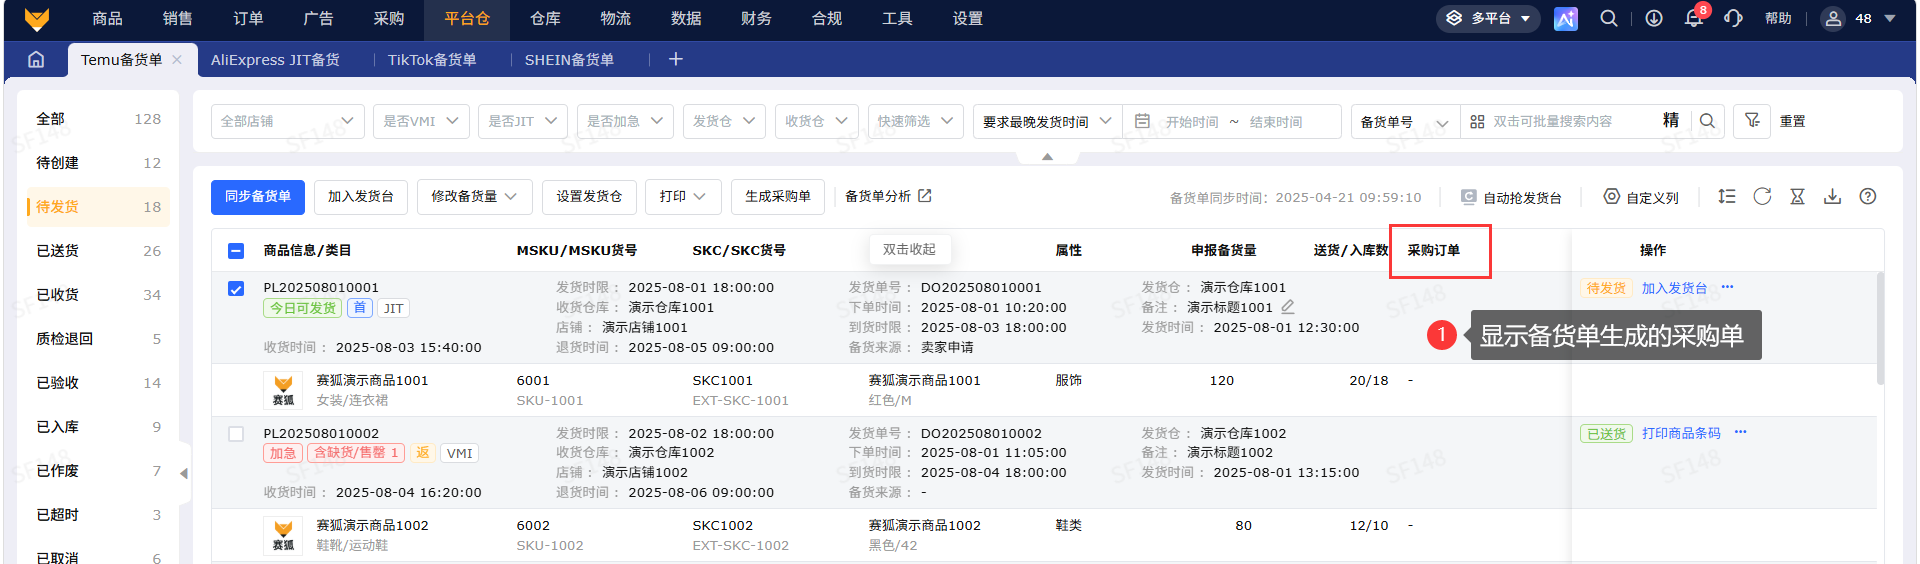Open more actions for PL202508010002
Image resolution: width=1920 pixels, height=564 pixels.
coord(1740,432)
